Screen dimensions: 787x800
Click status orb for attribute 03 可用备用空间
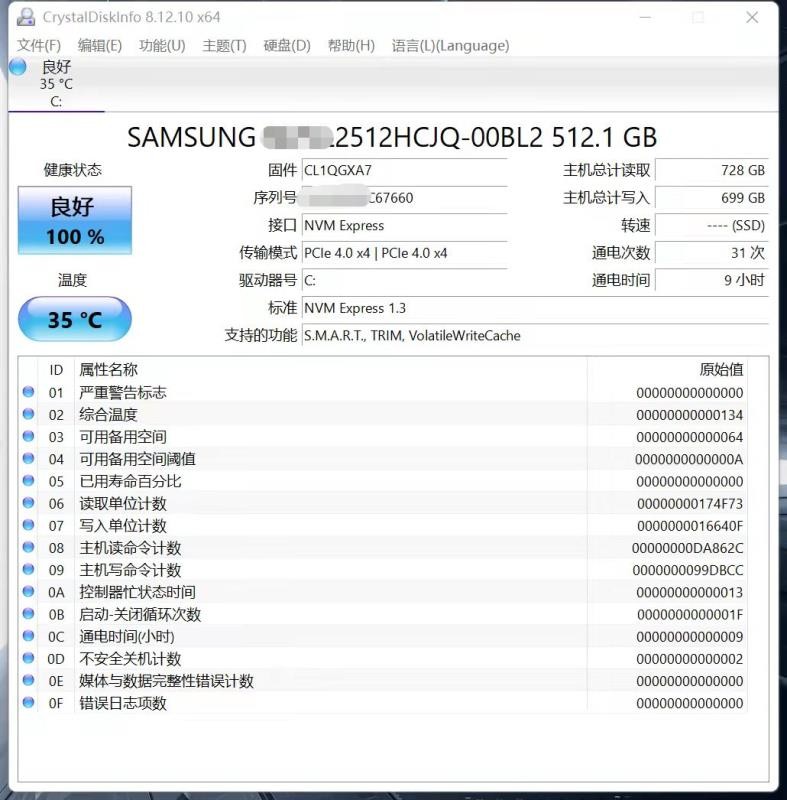[29, 436]
